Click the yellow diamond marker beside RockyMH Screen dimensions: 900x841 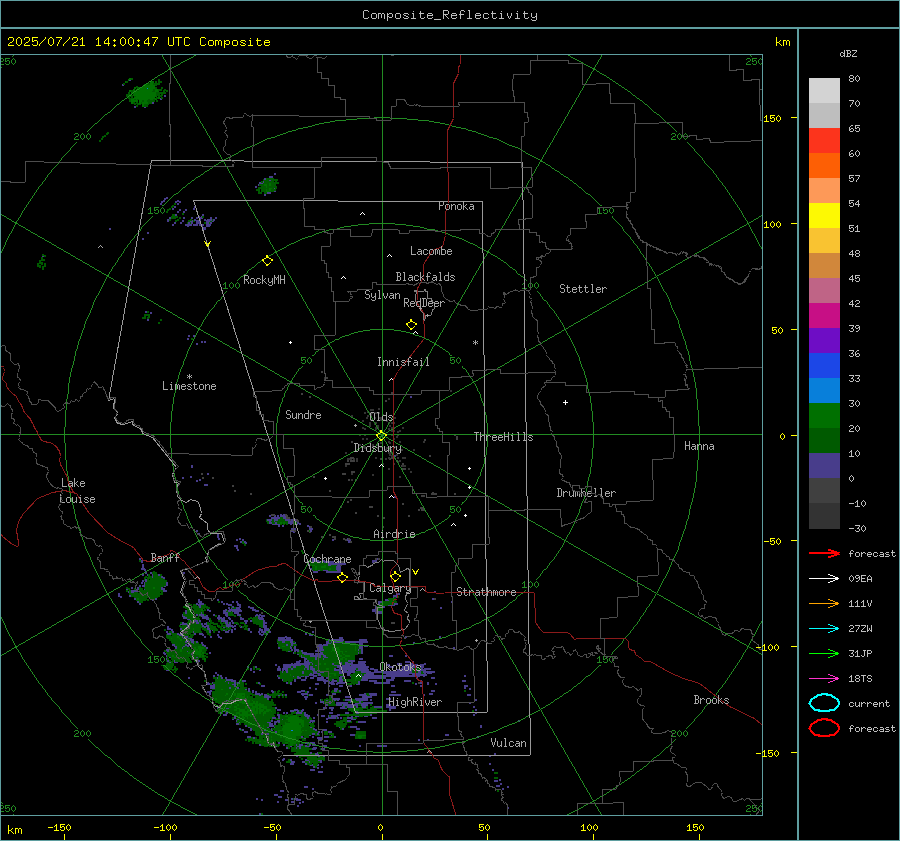pyautogui.click(x=267, y=261)
